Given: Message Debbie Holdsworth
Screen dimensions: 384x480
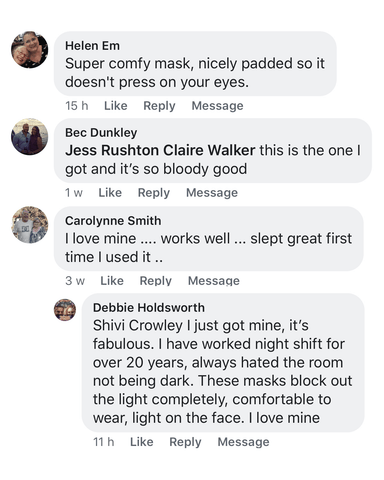Looking at the screenshot, I should coord(243,442).
